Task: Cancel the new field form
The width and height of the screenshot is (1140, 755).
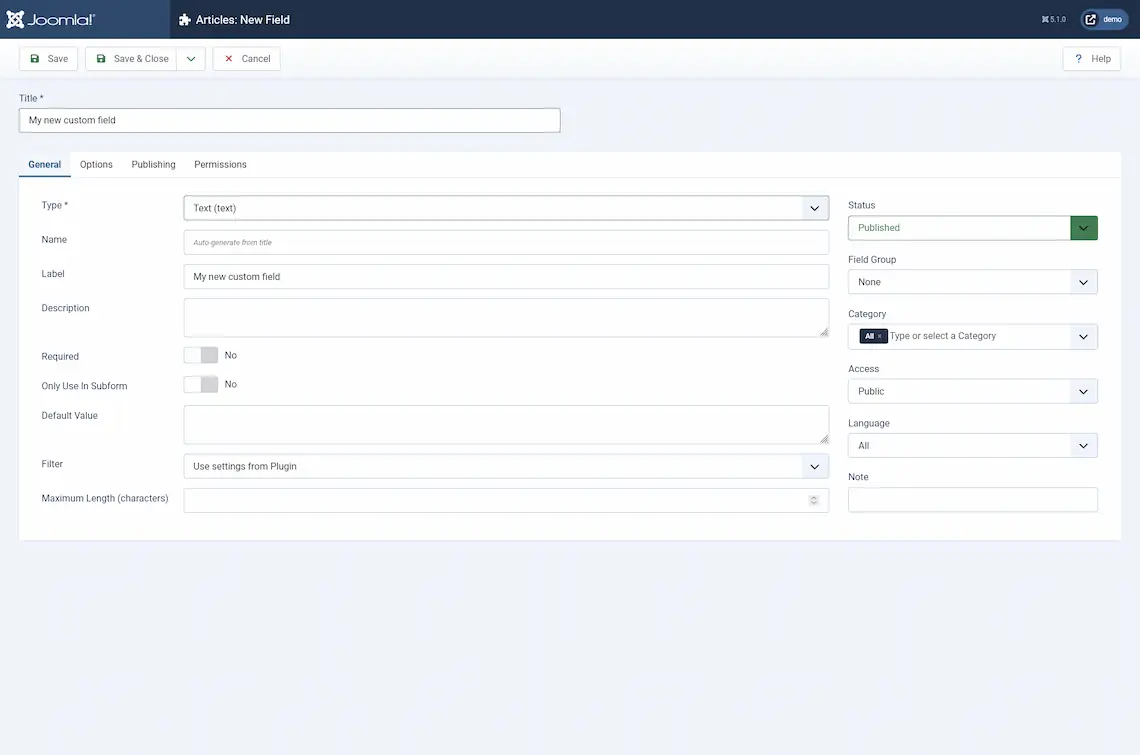Action: coord(246,59)
